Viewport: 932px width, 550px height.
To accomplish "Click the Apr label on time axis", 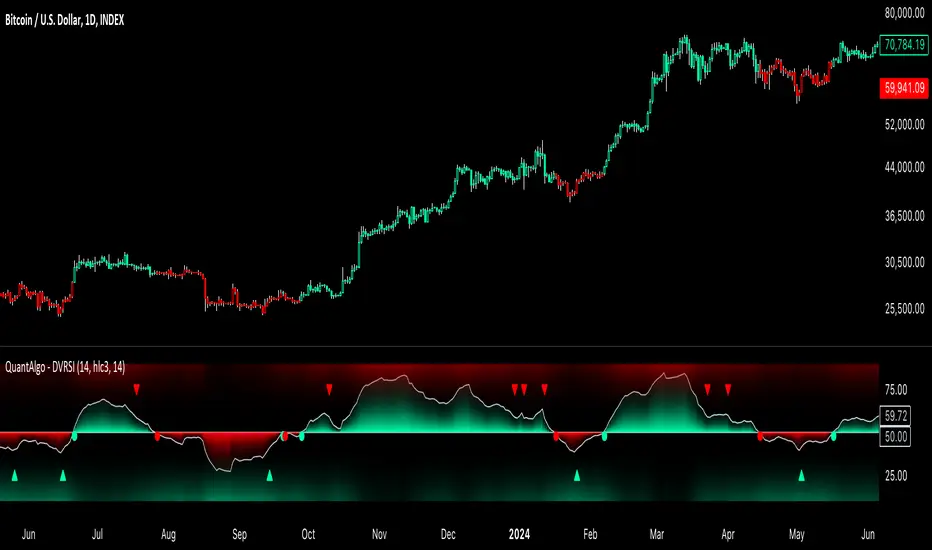I will [x=728, y=534].
